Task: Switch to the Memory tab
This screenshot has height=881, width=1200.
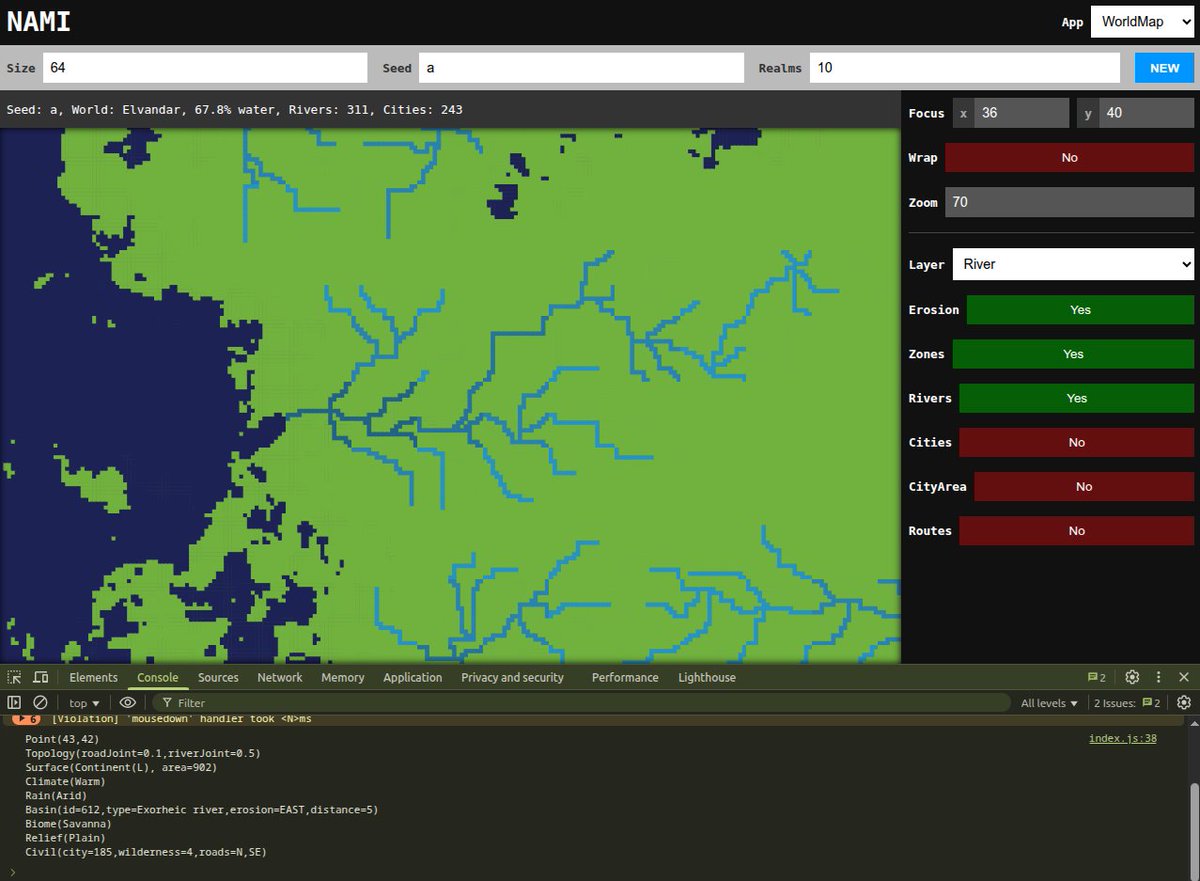Action: point(343,677)
